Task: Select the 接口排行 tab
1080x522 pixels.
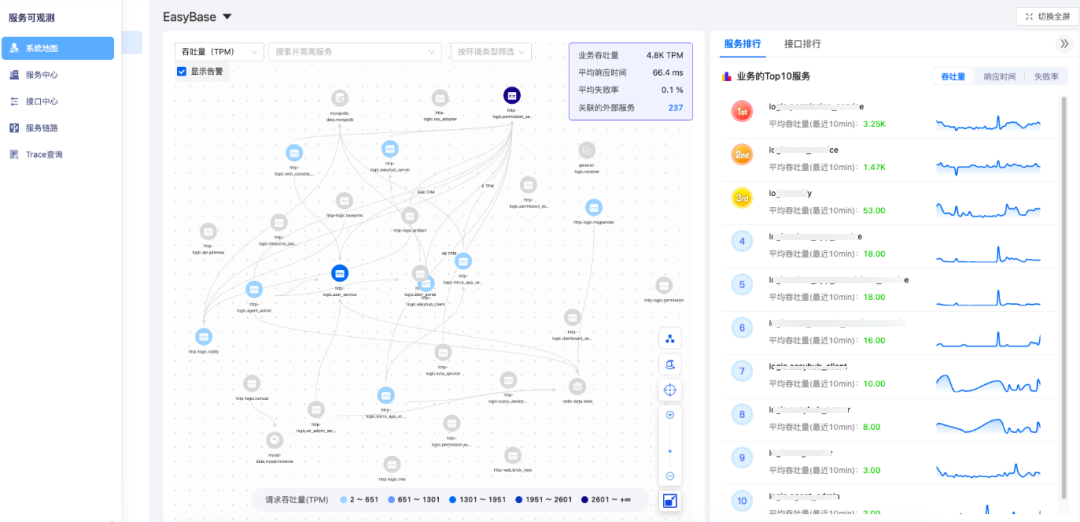Action: 802,44
